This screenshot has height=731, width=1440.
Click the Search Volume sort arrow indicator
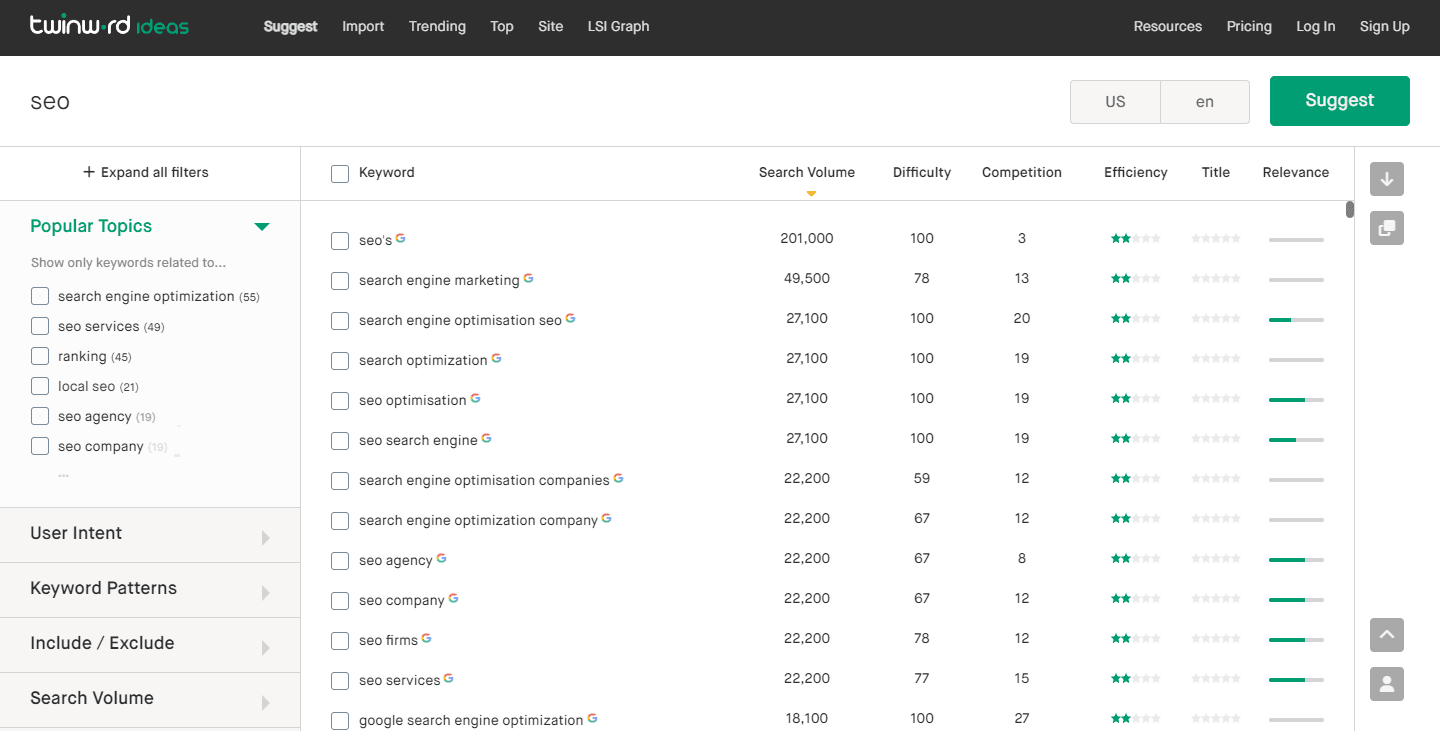point(811,193)
